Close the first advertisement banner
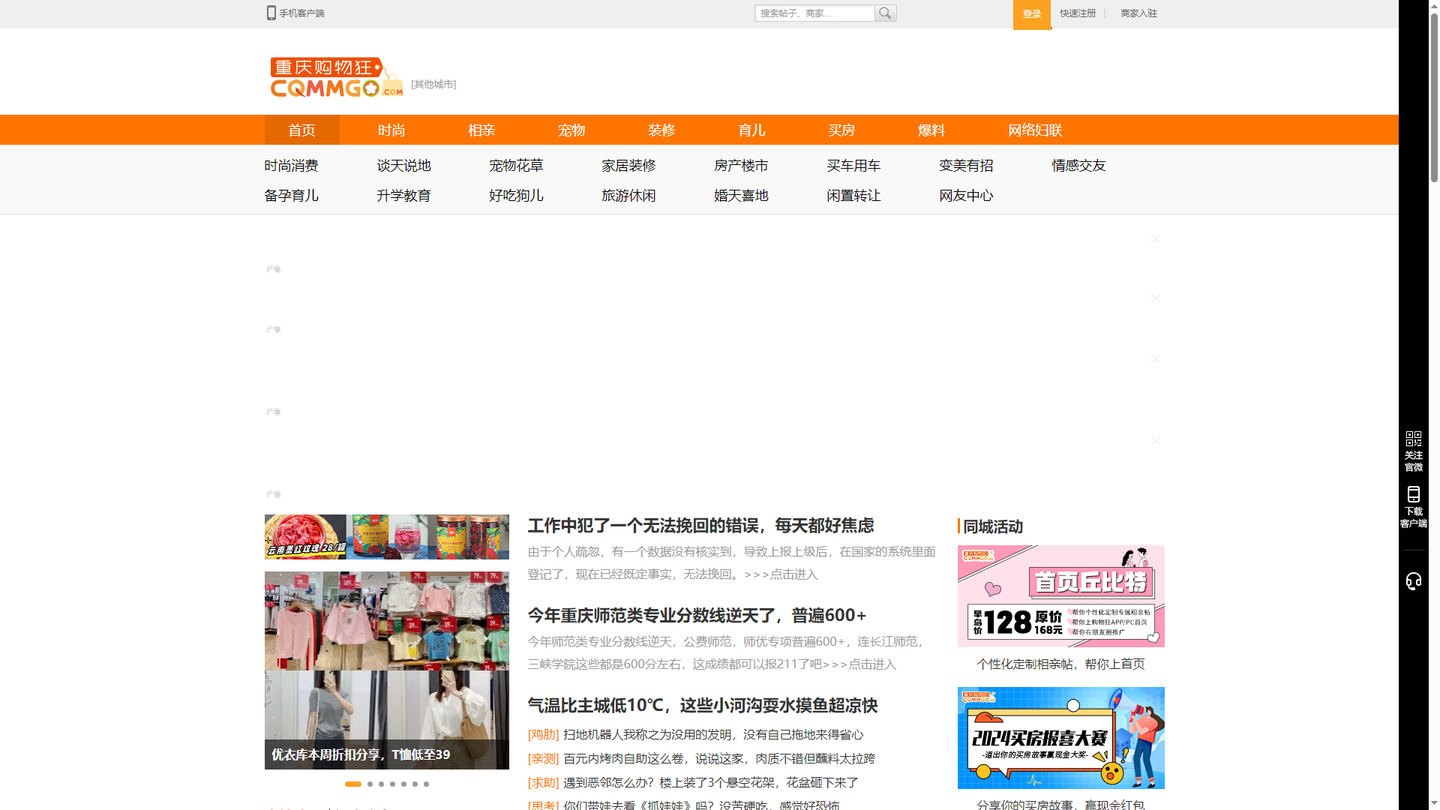 [1156, 238]
